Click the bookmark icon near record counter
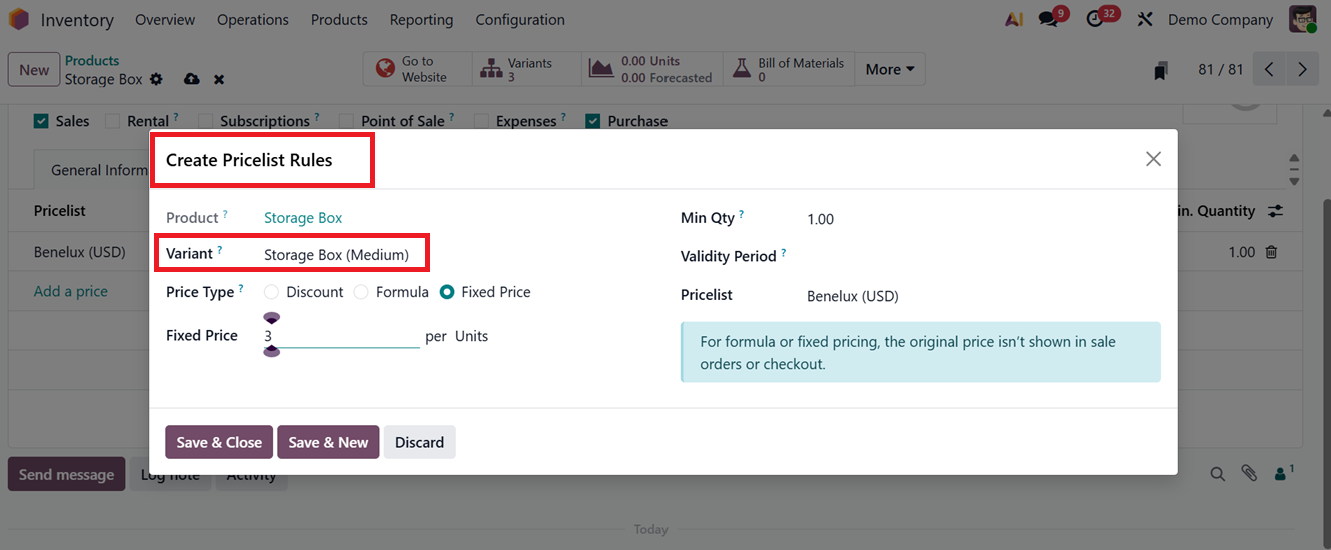 (x=1160, y=70)
